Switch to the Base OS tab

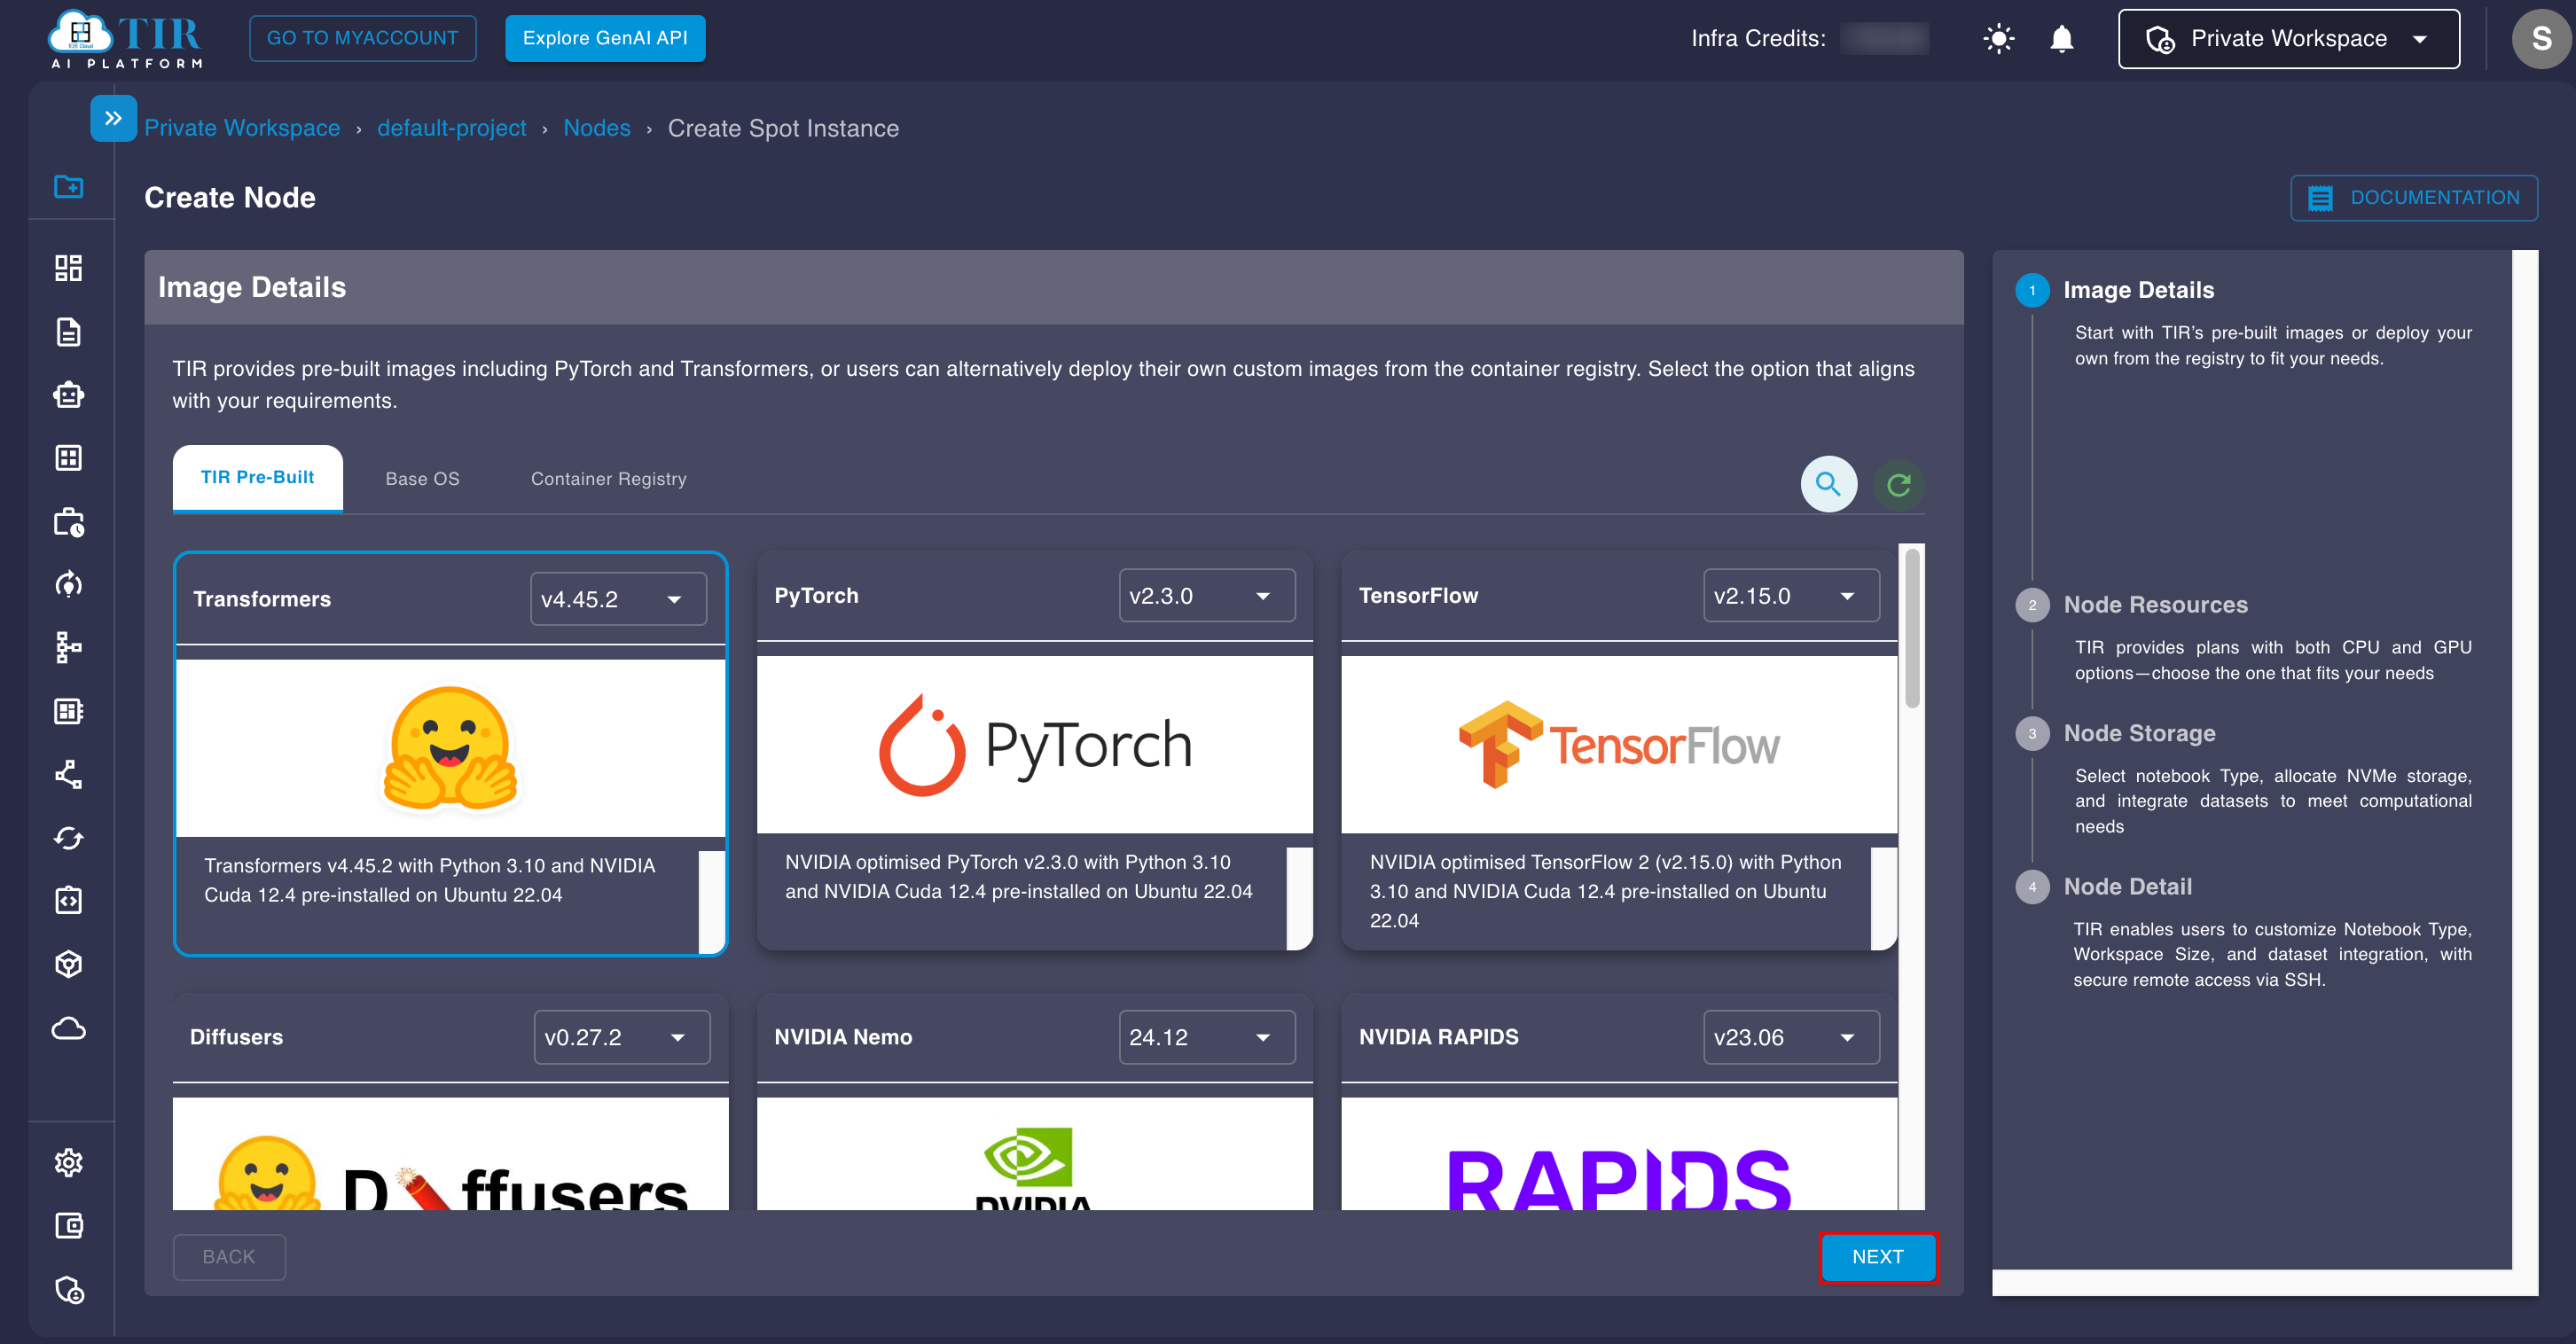[422, 479]
